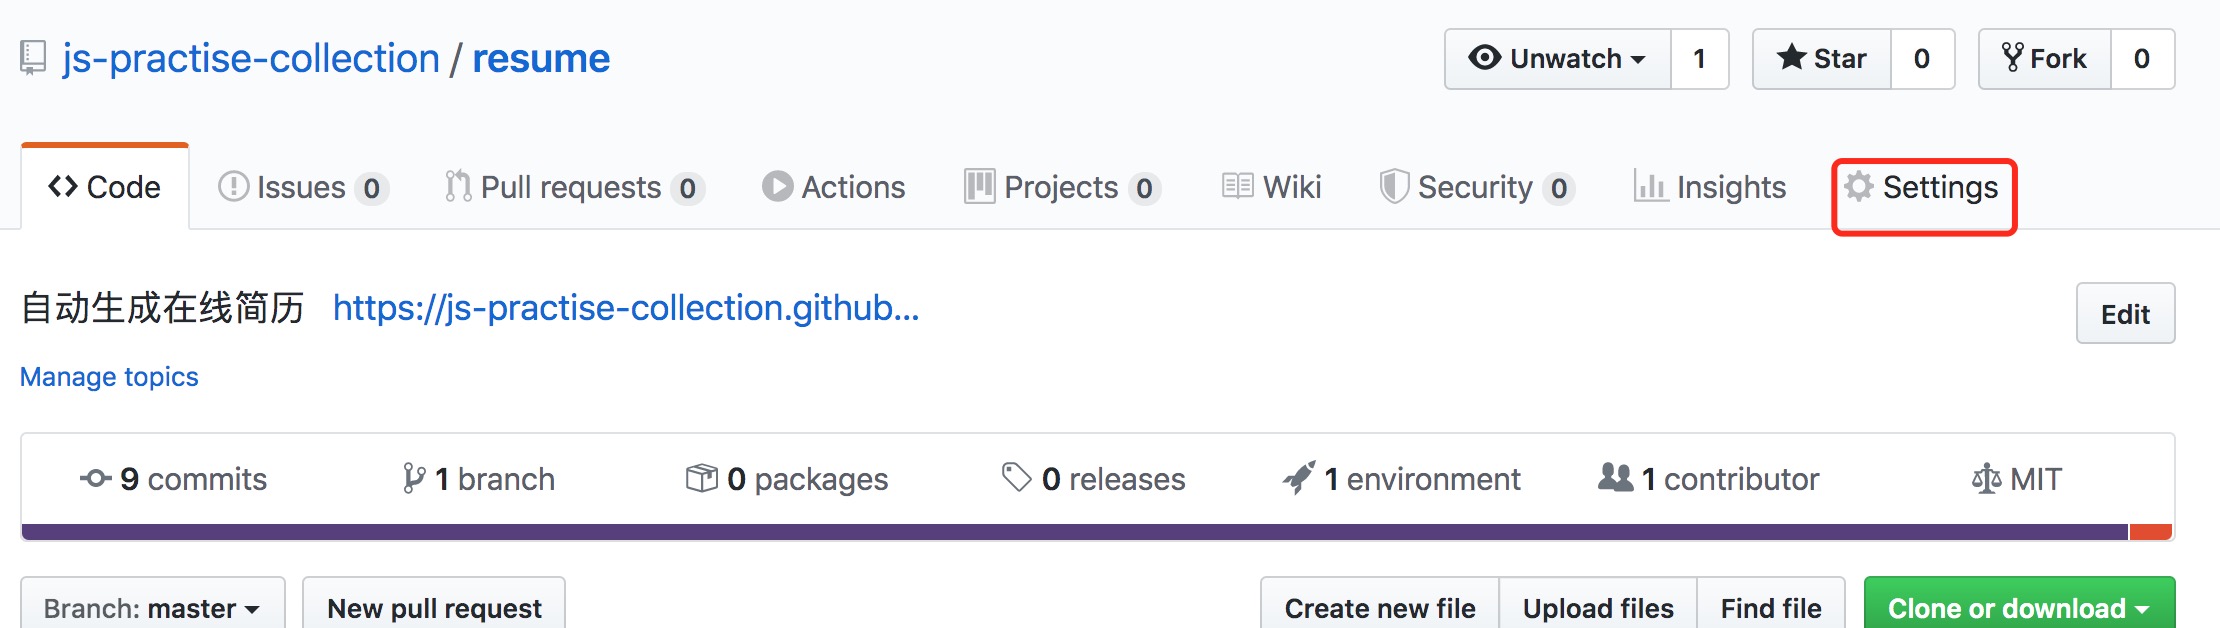Screen dimensions: 2220x628
Task: Click the Settings gear icon
Action: [x=1858, y=186]
